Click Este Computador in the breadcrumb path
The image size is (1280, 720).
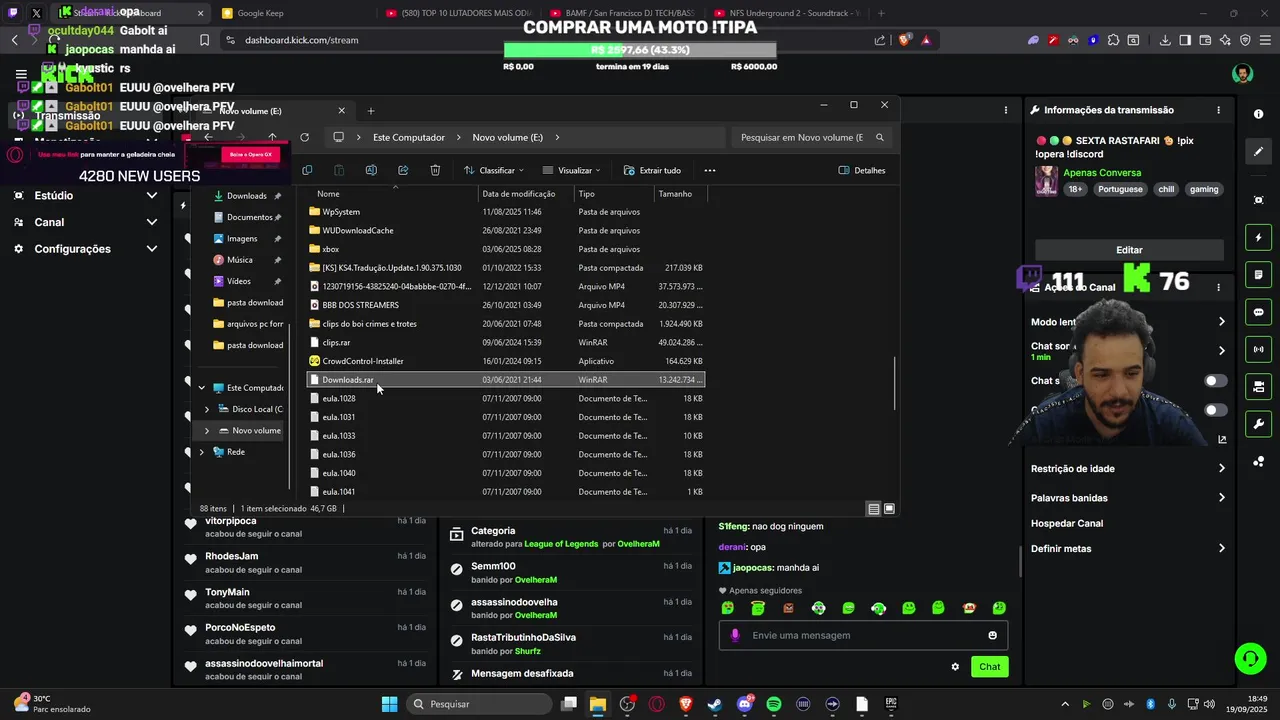tap(408, 137)
